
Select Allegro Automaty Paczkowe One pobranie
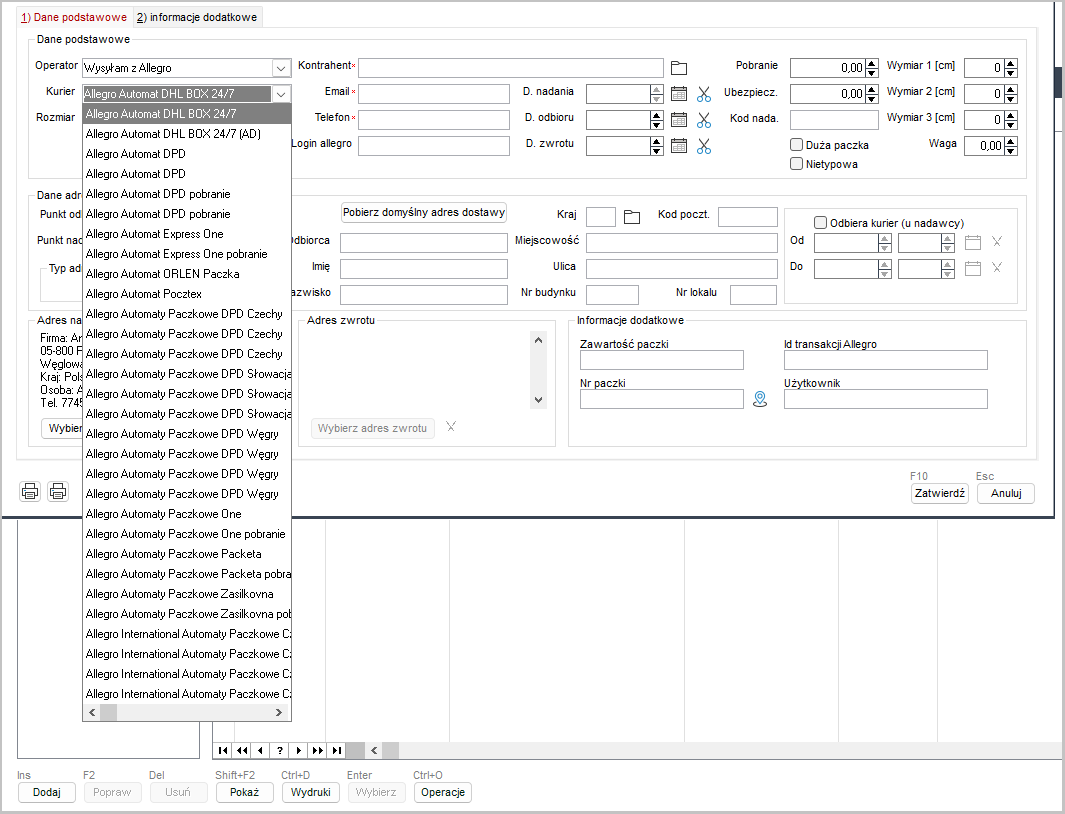186,534
